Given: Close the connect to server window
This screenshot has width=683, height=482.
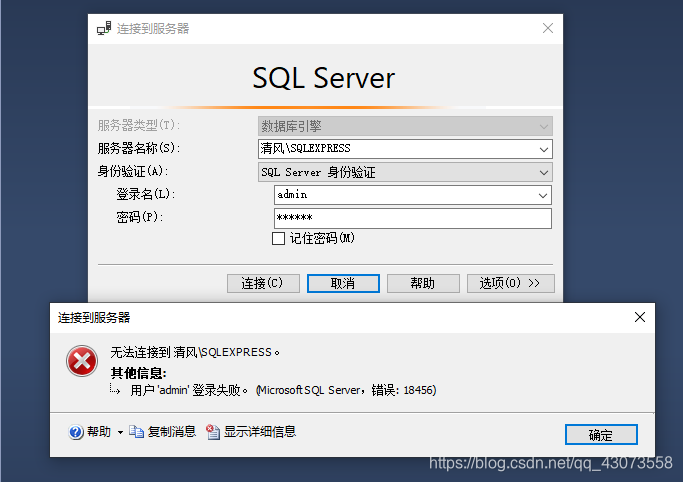Looking at the screenshot, I should click(x=548, y=28).
